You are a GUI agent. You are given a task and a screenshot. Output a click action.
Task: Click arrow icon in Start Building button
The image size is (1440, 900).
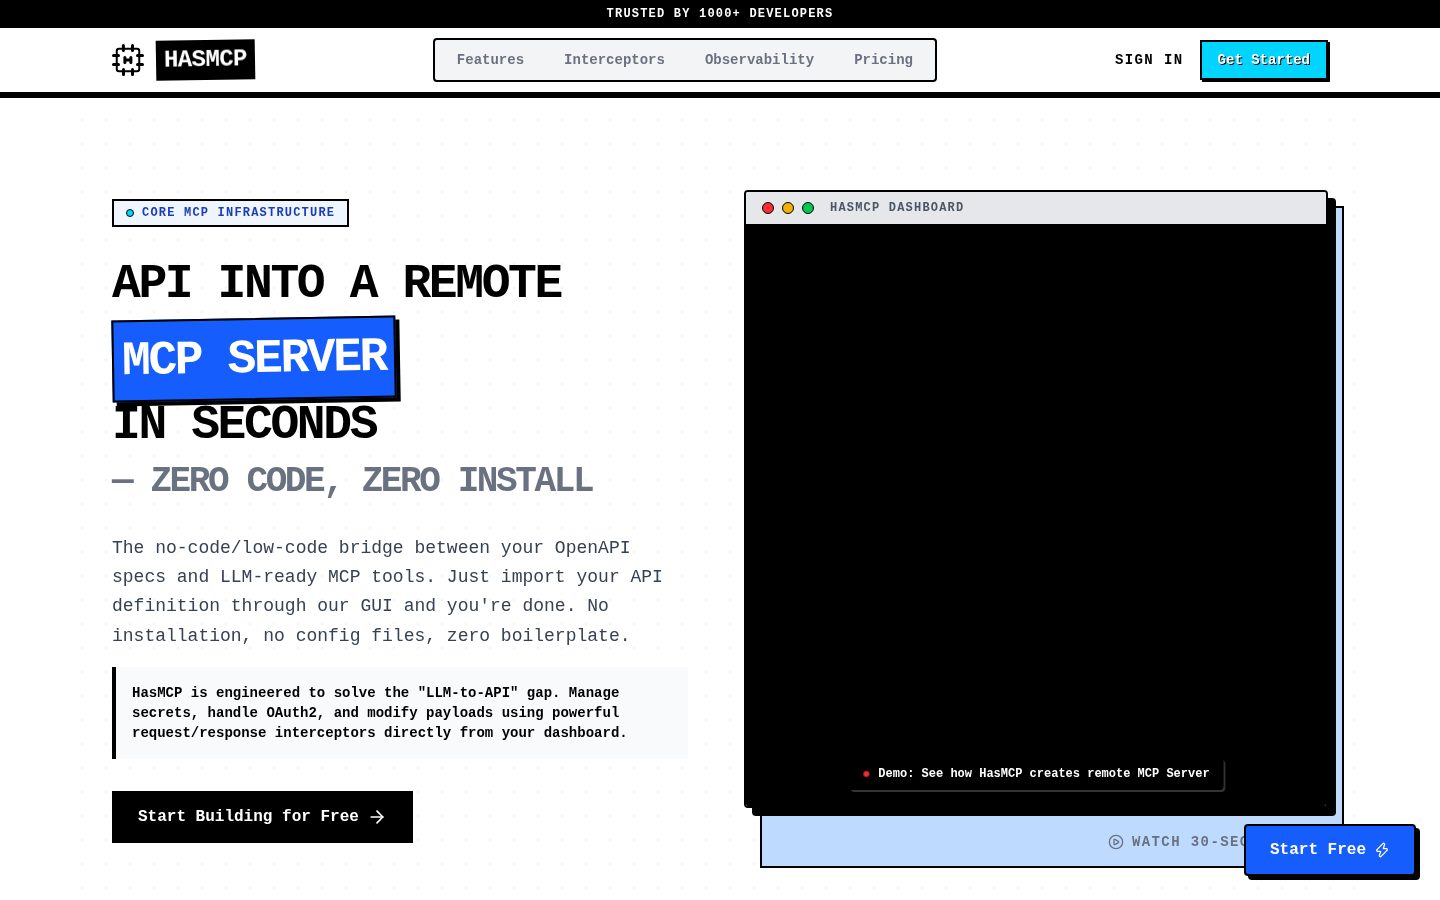click(377, 817)
